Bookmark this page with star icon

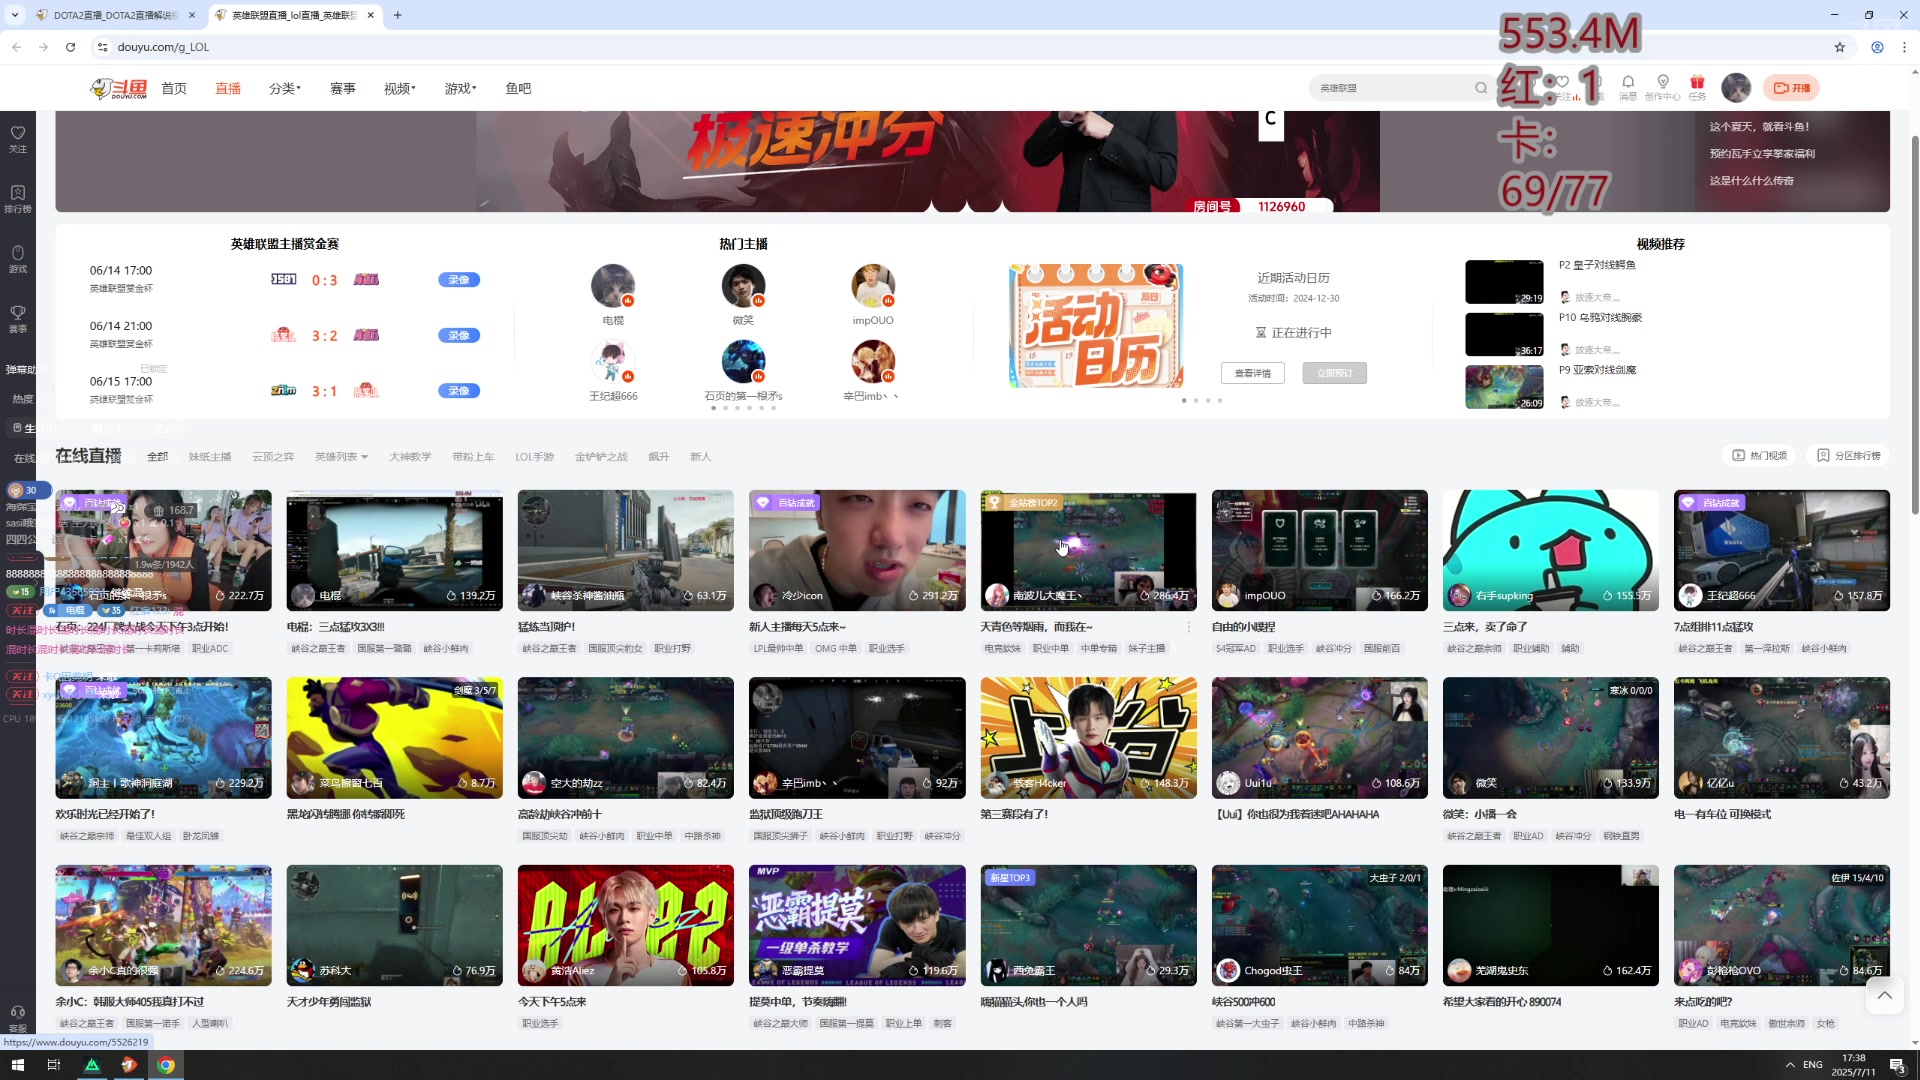1839,47
